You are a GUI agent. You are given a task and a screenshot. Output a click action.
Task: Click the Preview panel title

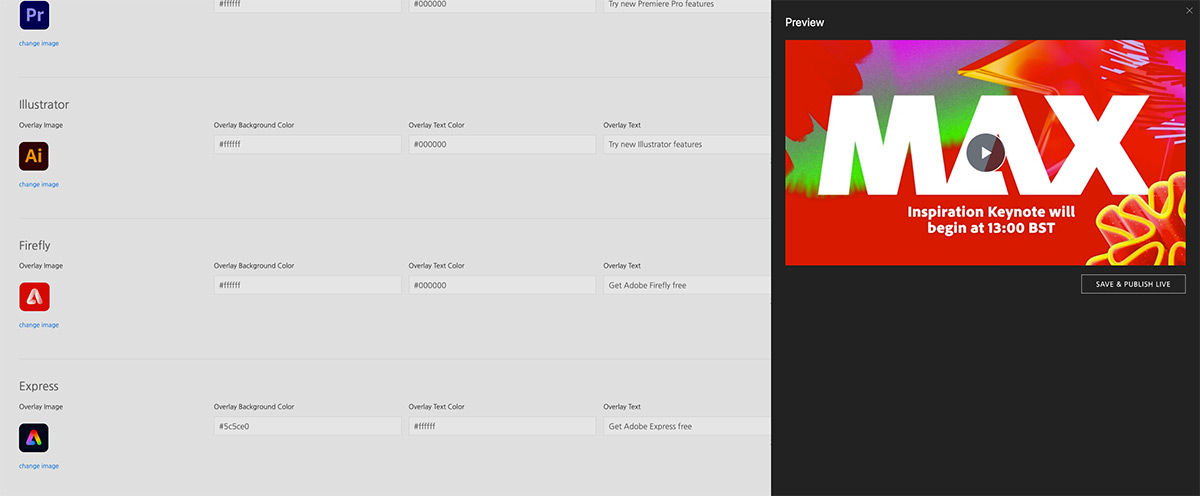805,22
